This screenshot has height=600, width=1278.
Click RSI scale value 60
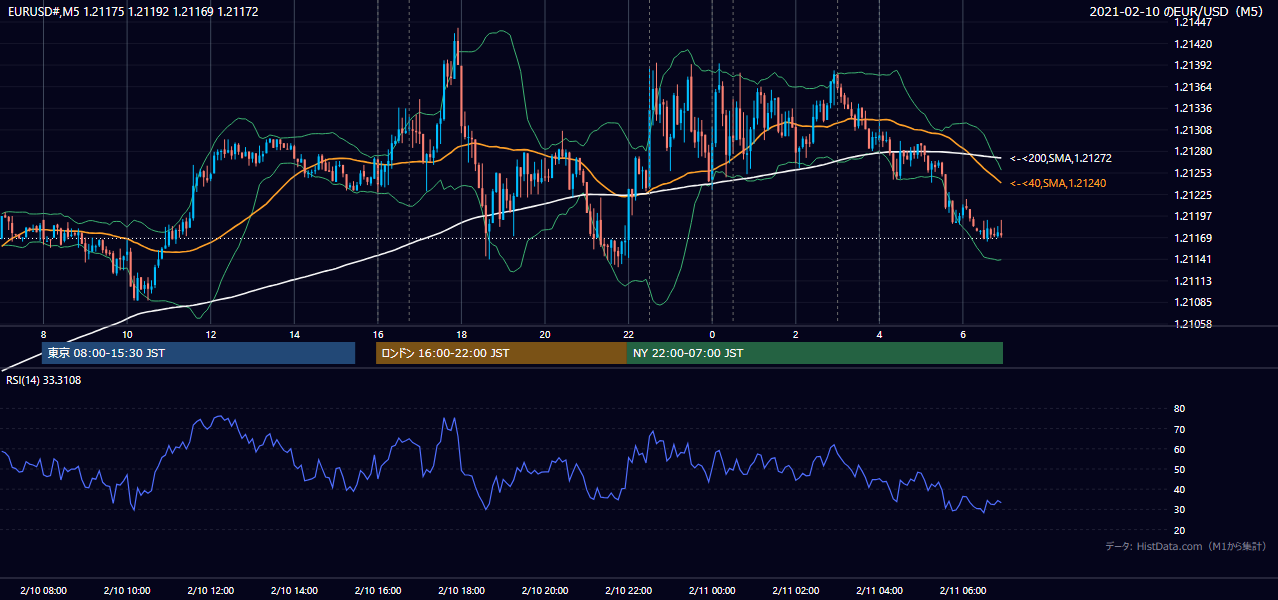(x=1180, y=449)
